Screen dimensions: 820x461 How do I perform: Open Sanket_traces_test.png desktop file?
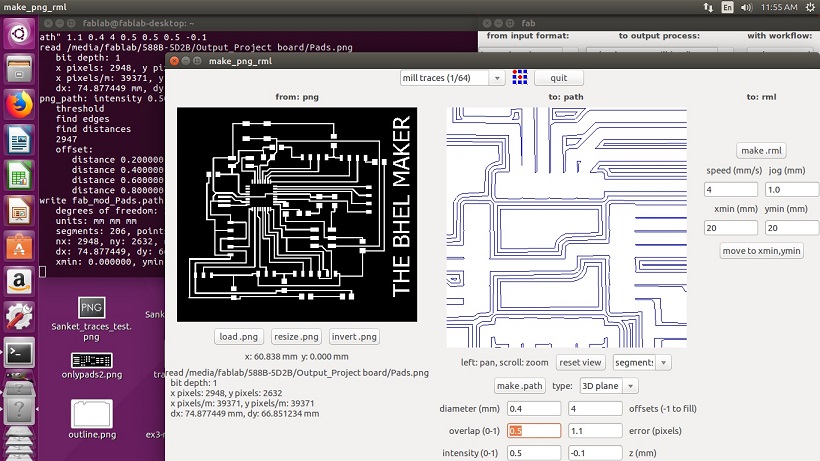point(92,318)
